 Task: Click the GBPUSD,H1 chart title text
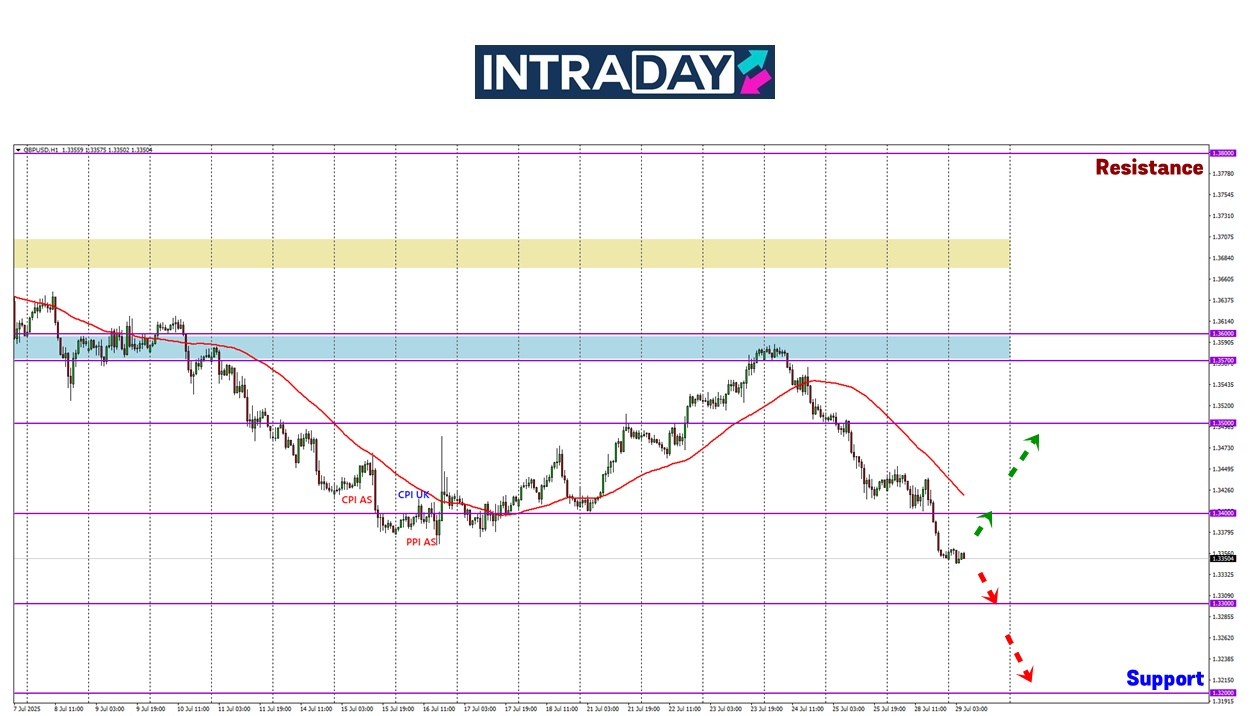40,150
